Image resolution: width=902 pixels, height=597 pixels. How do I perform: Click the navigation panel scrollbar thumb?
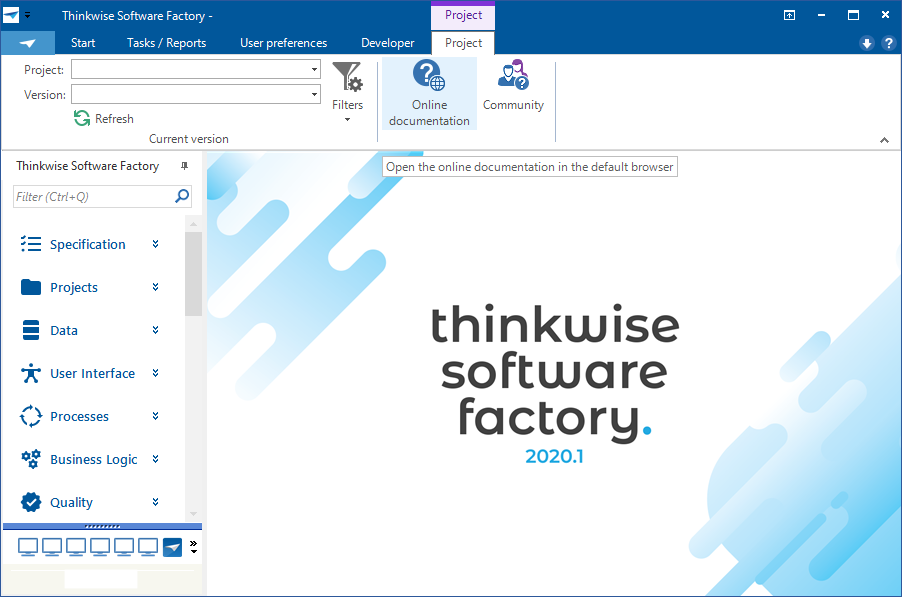193,274
